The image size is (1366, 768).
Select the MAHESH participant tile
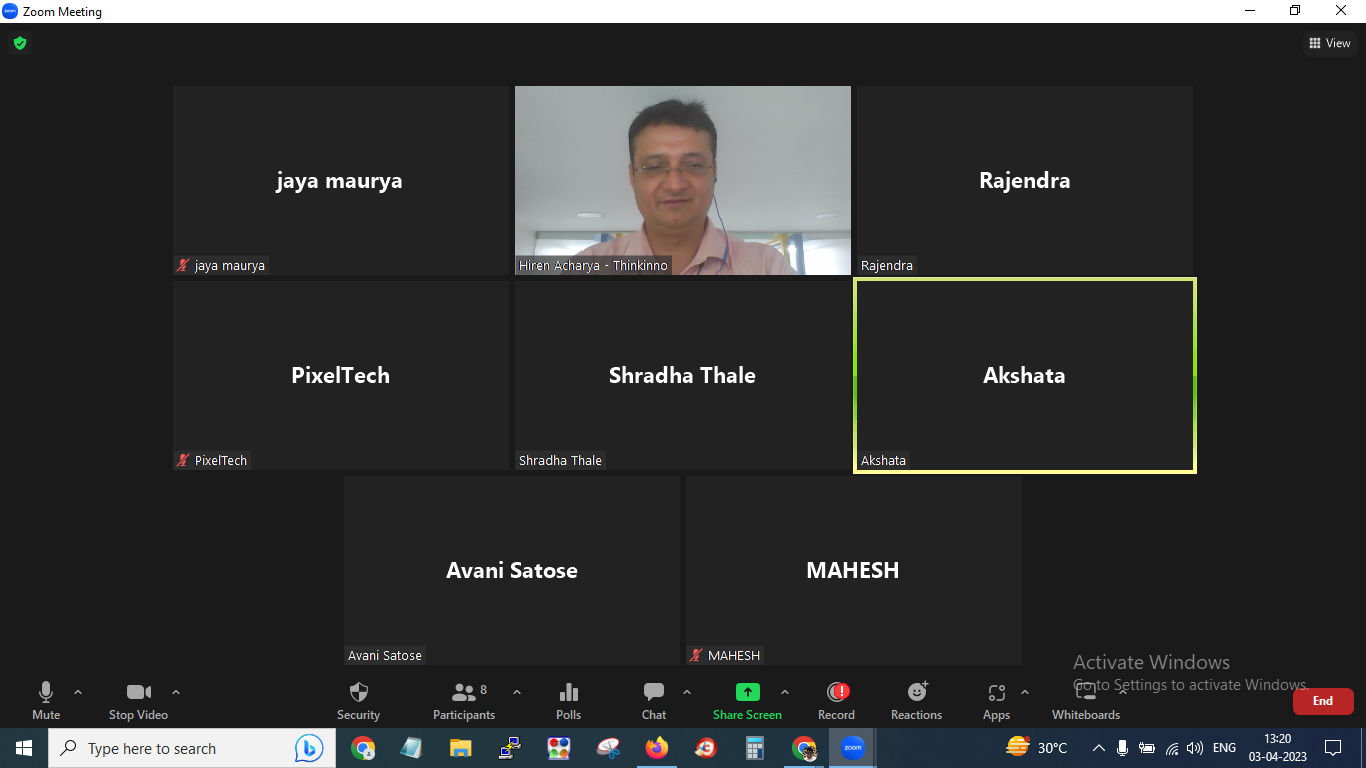coord(854,570)
